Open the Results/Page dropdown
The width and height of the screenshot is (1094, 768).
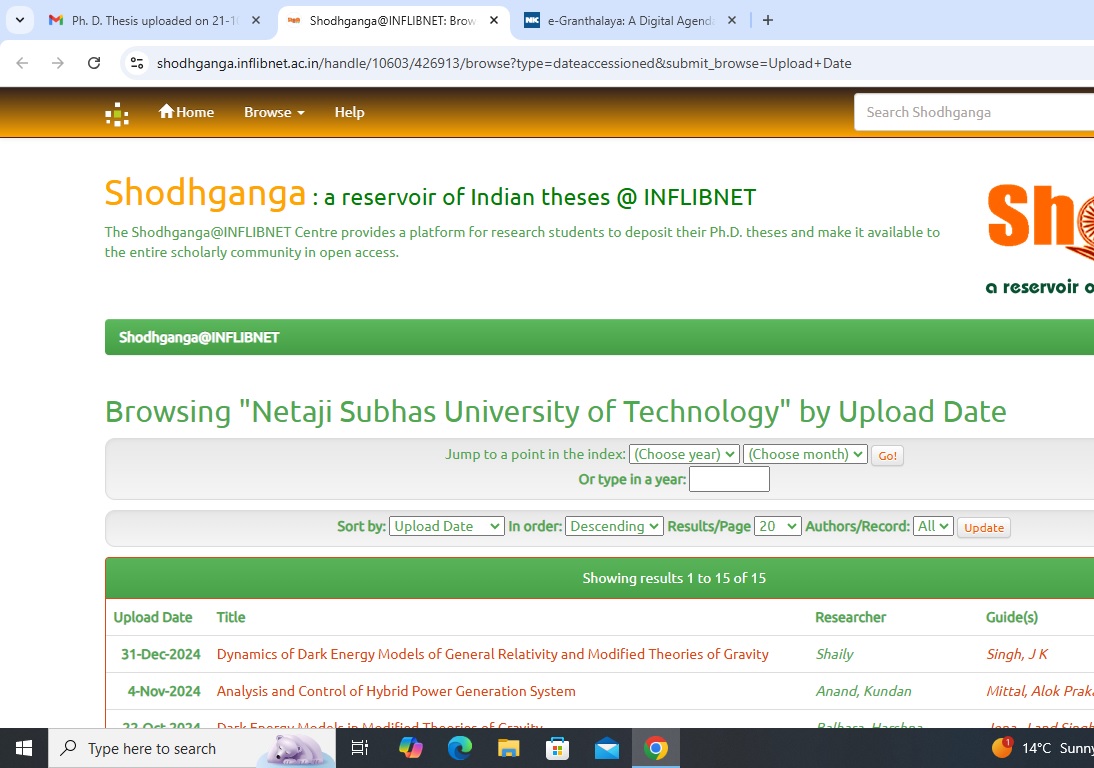pos(777,526)
